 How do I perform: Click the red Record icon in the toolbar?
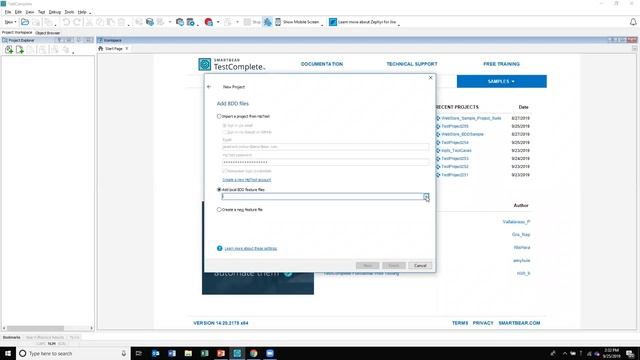(209, 22)
